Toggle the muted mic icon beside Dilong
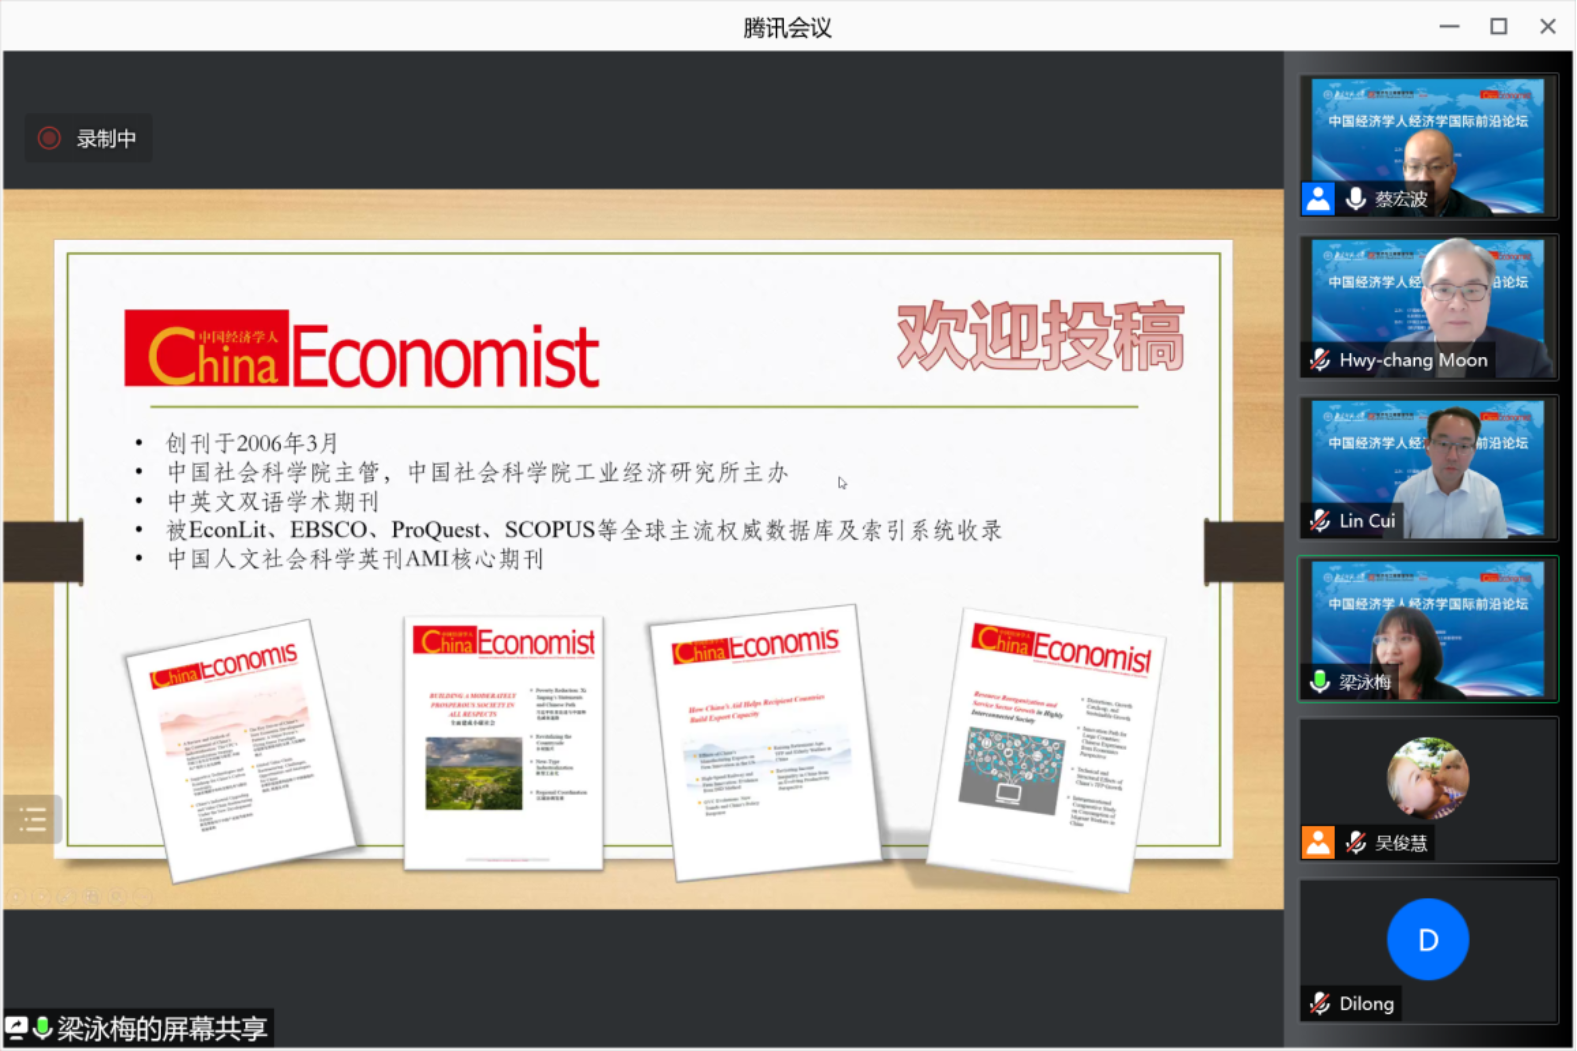 1320,1003
